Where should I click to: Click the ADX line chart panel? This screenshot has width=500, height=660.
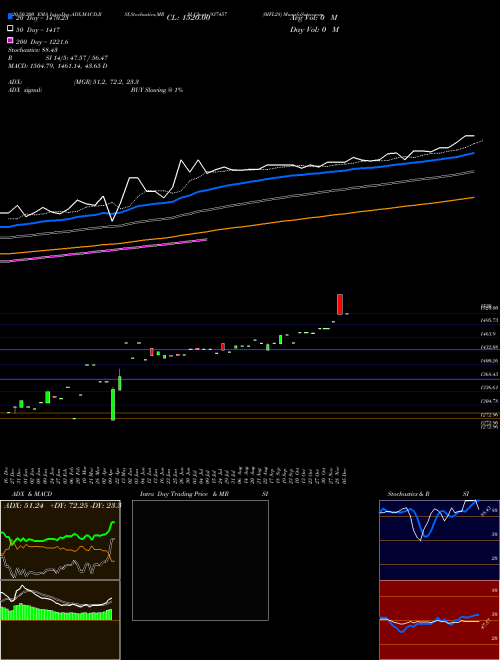click(x=60, y=540)
